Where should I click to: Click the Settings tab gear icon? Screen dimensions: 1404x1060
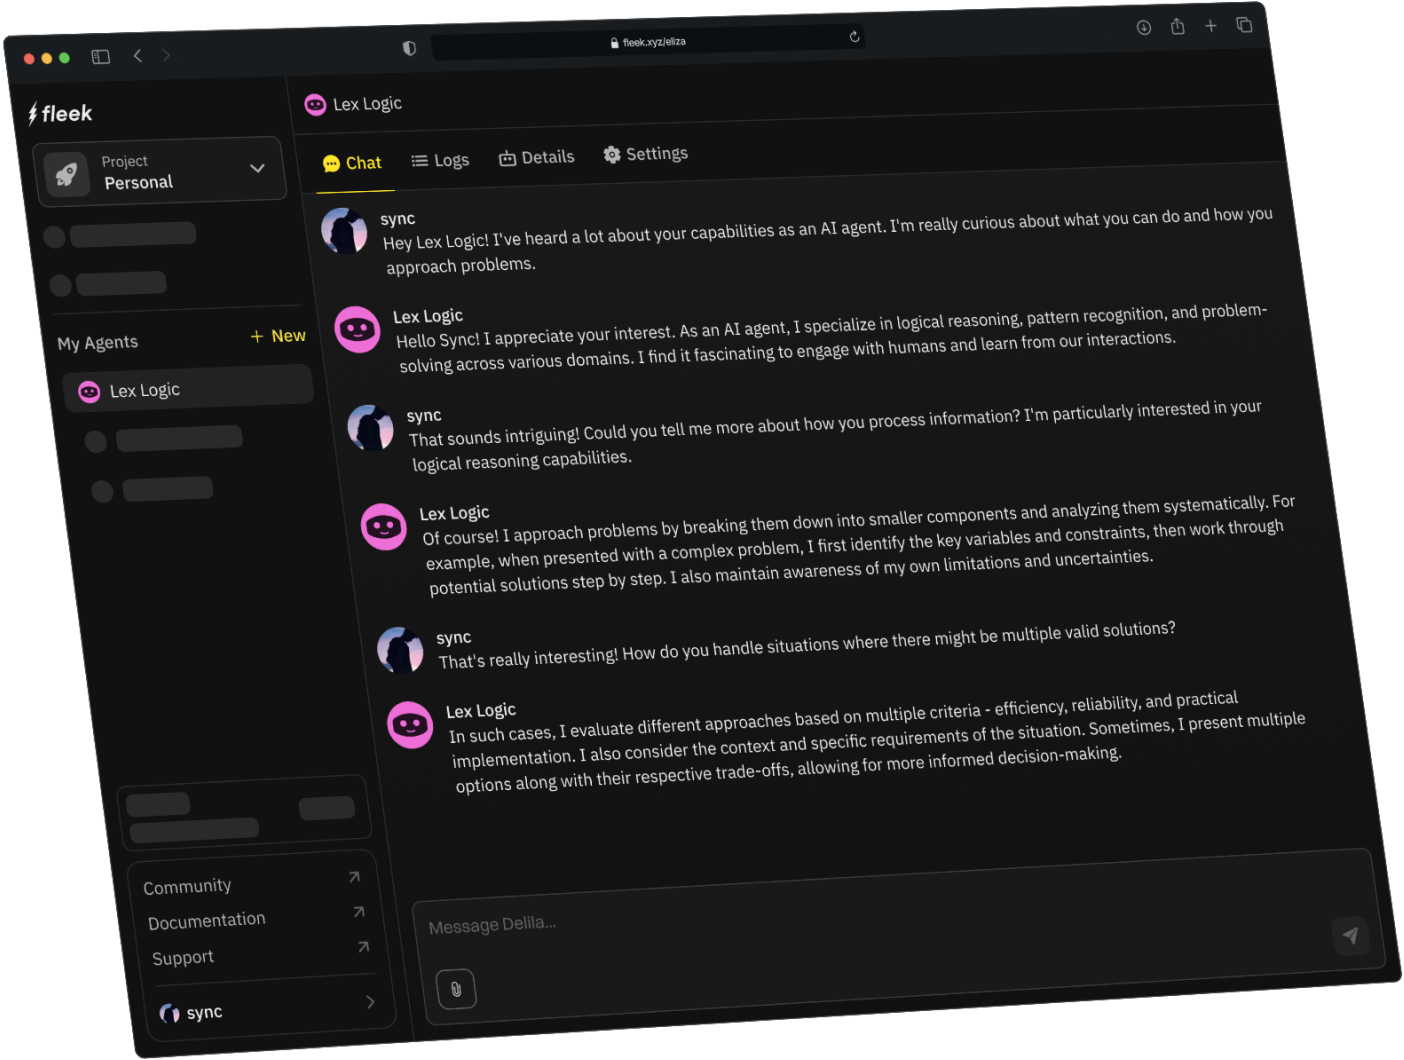point(612,155)
